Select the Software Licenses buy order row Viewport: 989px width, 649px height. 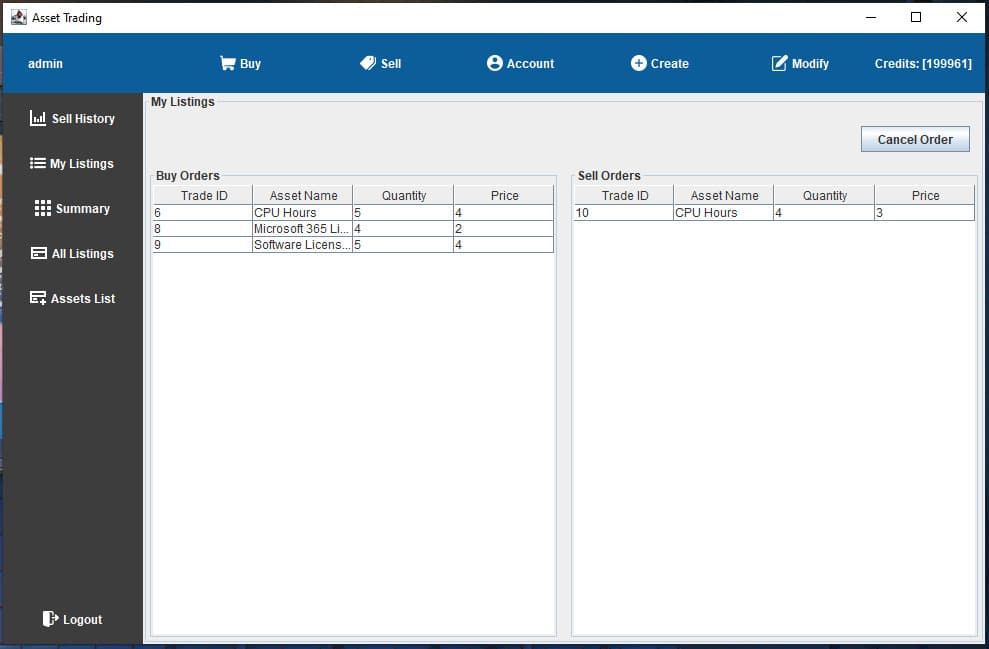(x=300, y=244)
